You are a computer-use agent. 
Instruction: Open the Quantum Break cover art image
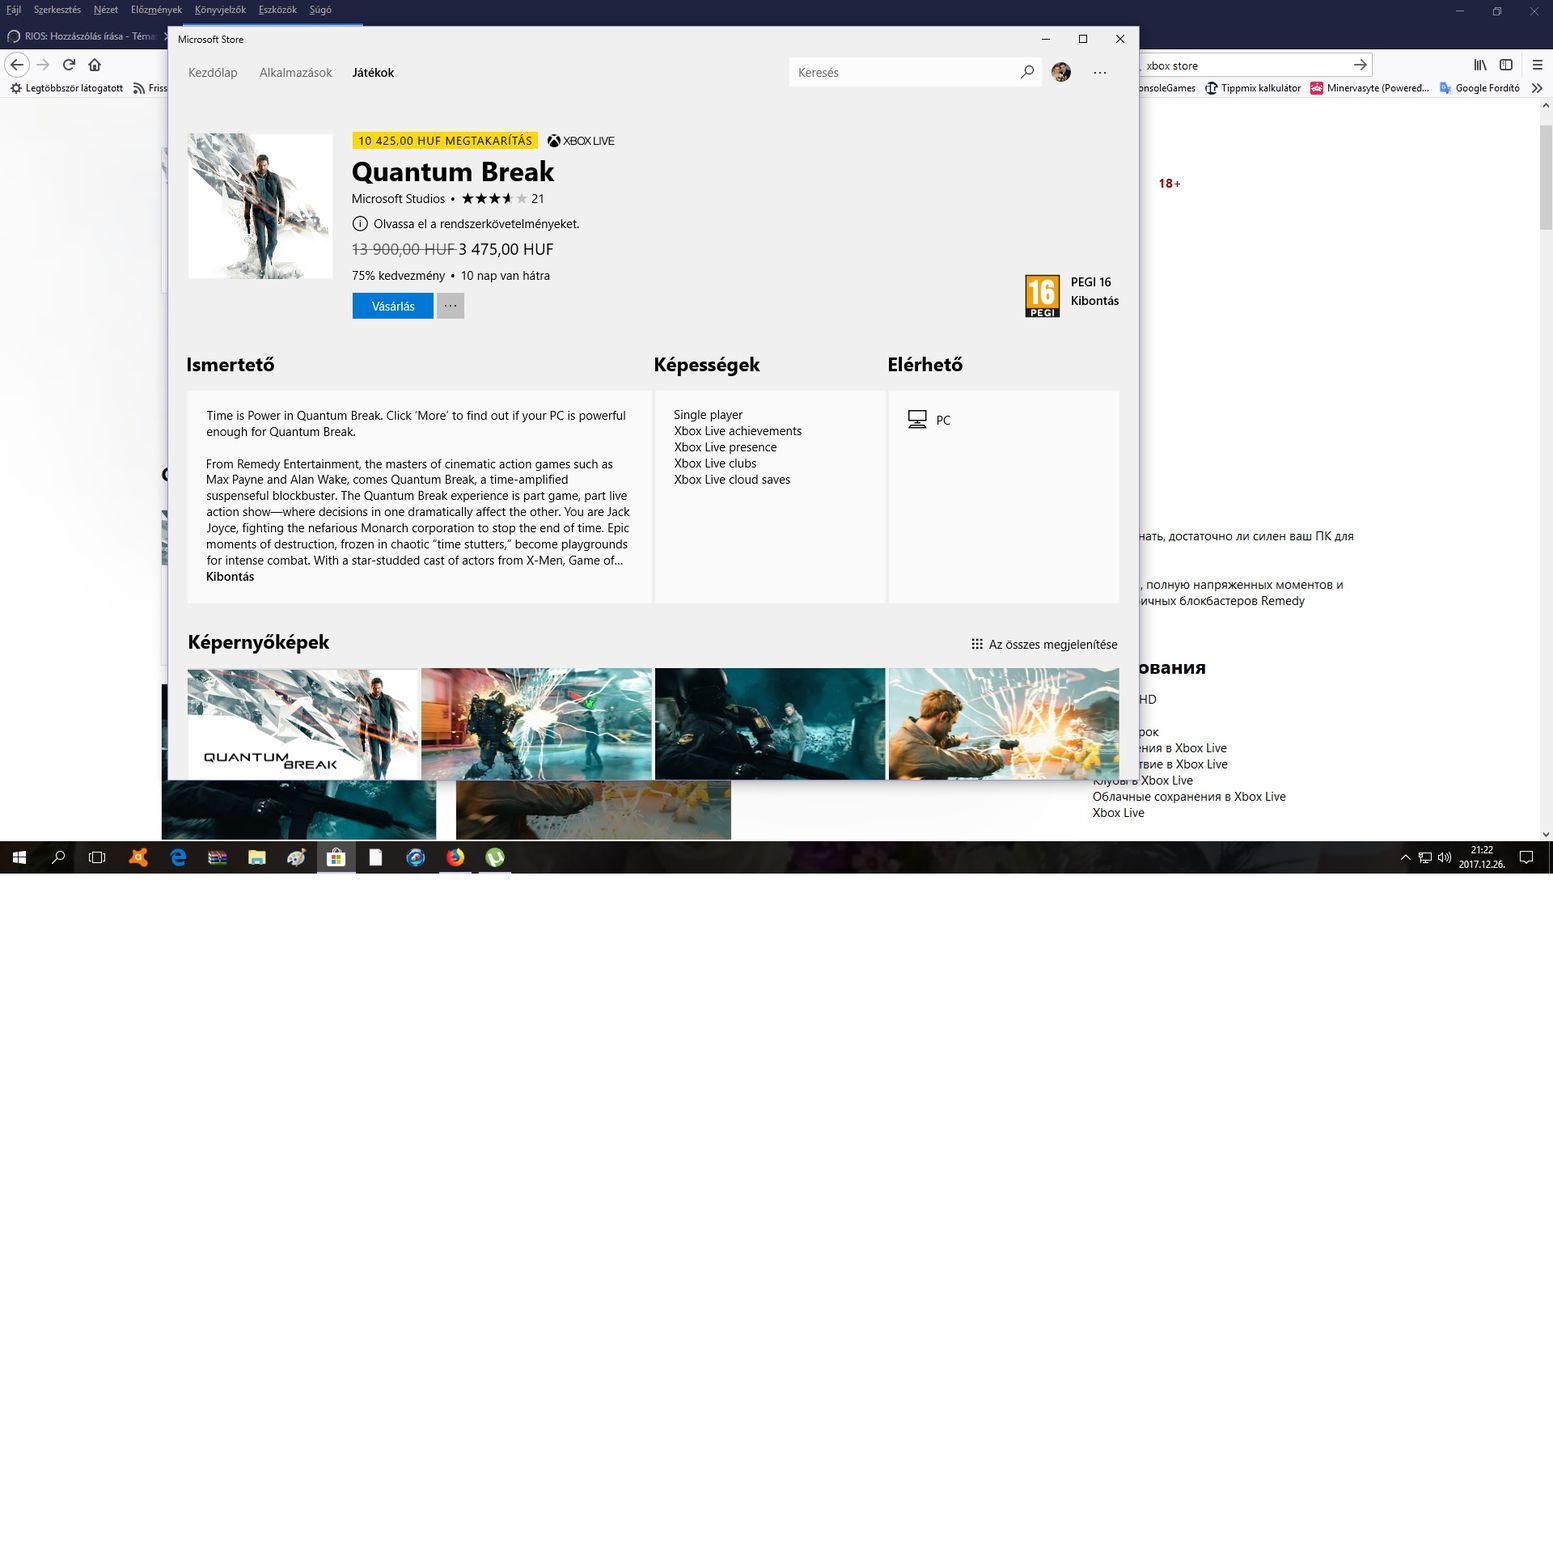(260, 206)
